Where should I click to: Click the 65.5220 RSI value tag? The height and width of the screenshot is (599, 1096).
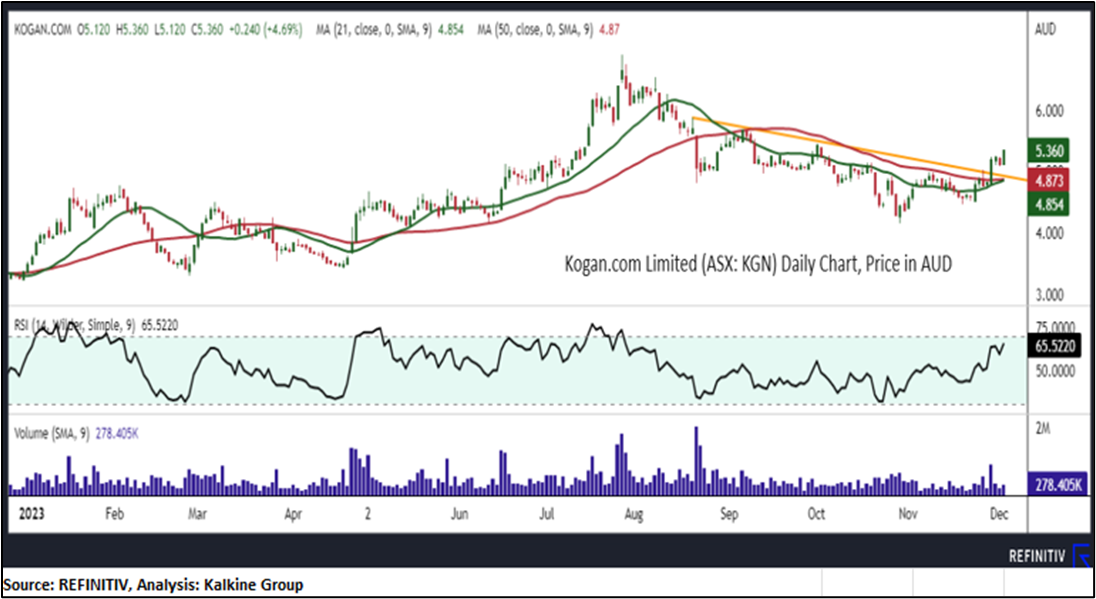[1057, 345]
